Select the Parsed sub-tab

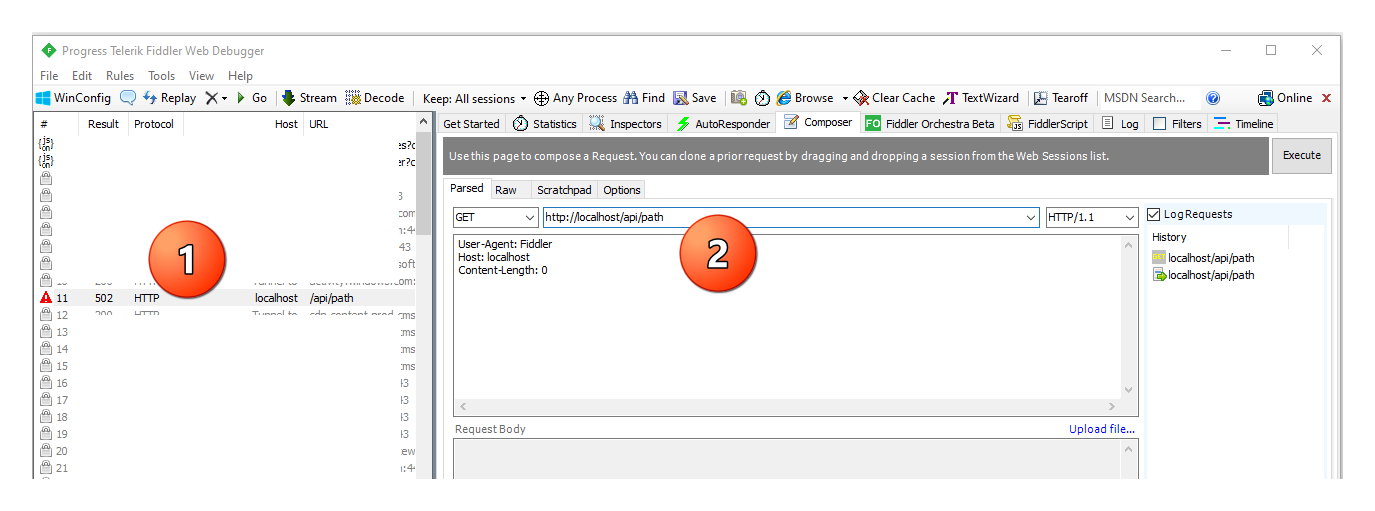[466, 188]
